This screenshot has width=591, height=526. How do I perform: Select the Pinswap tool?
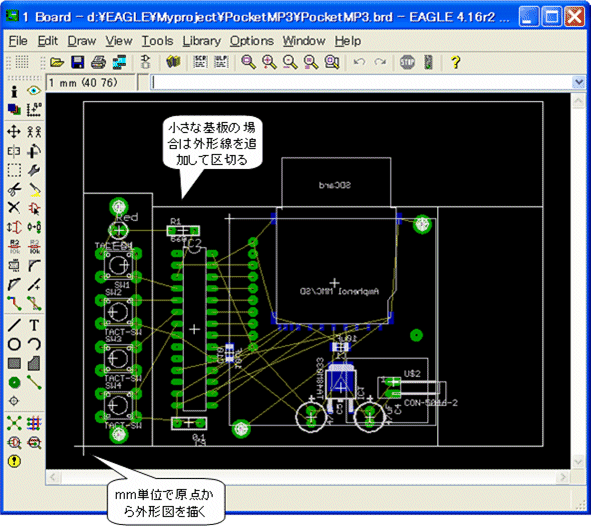click(x=14, y=227)
